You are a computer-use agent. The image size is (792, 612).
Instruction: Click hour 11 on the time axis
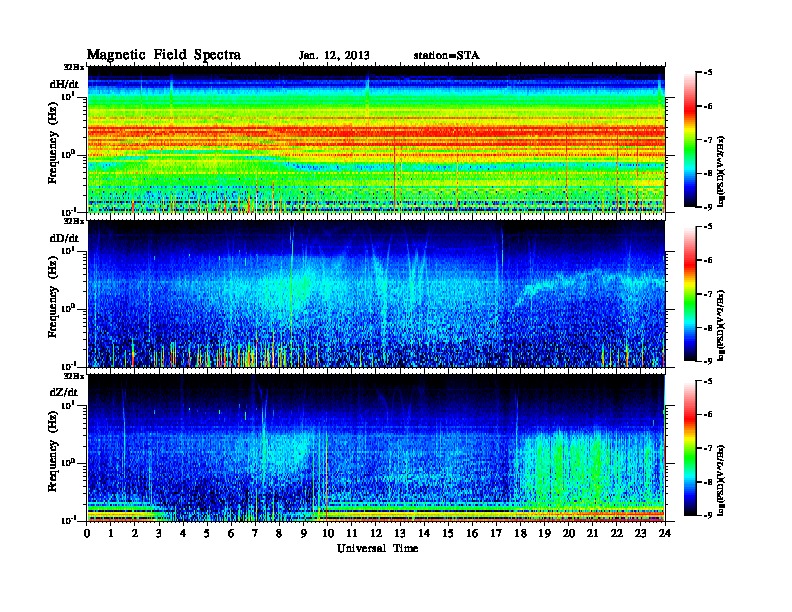click(x=352, y=533)
